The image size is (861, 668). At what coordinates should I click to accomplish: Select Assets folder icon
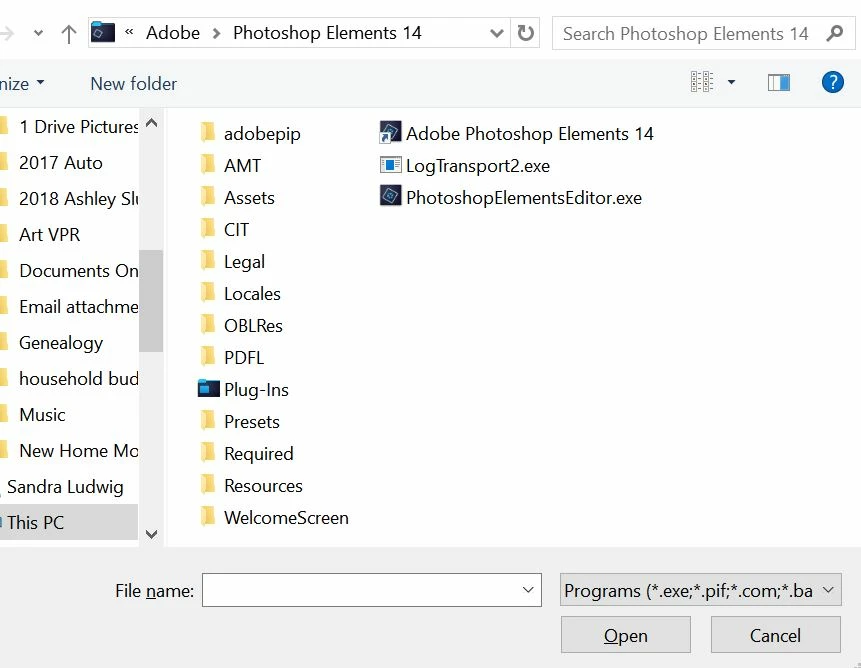tap(208, 197)
